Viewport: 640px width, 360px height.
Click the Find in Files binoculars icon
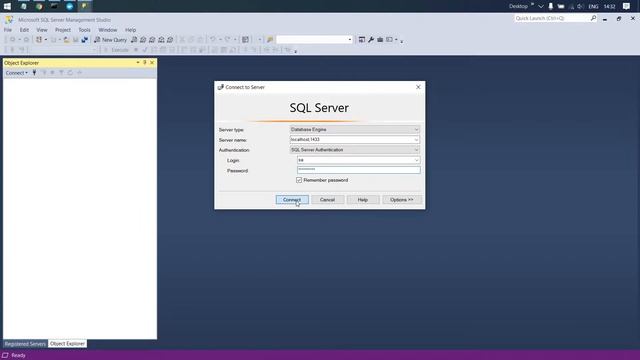[270, 40]
